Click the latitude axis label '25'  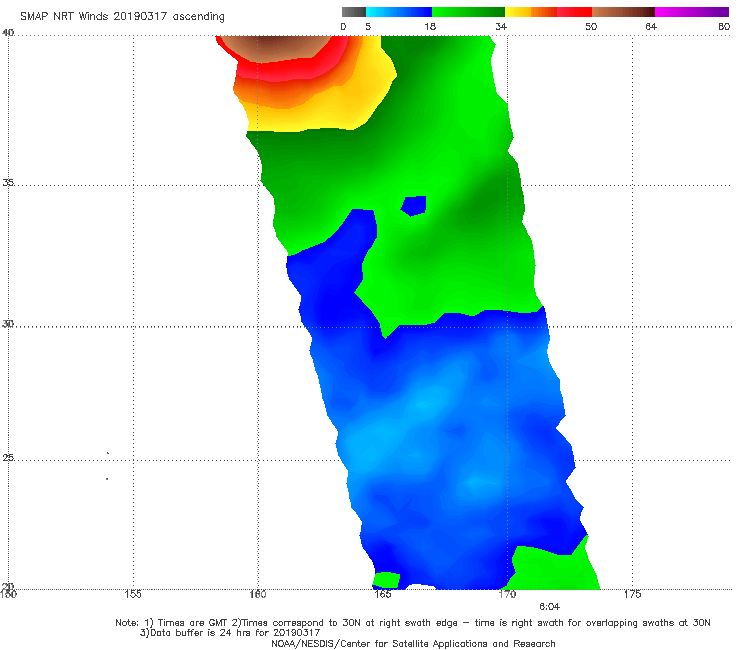pos(8,457)
